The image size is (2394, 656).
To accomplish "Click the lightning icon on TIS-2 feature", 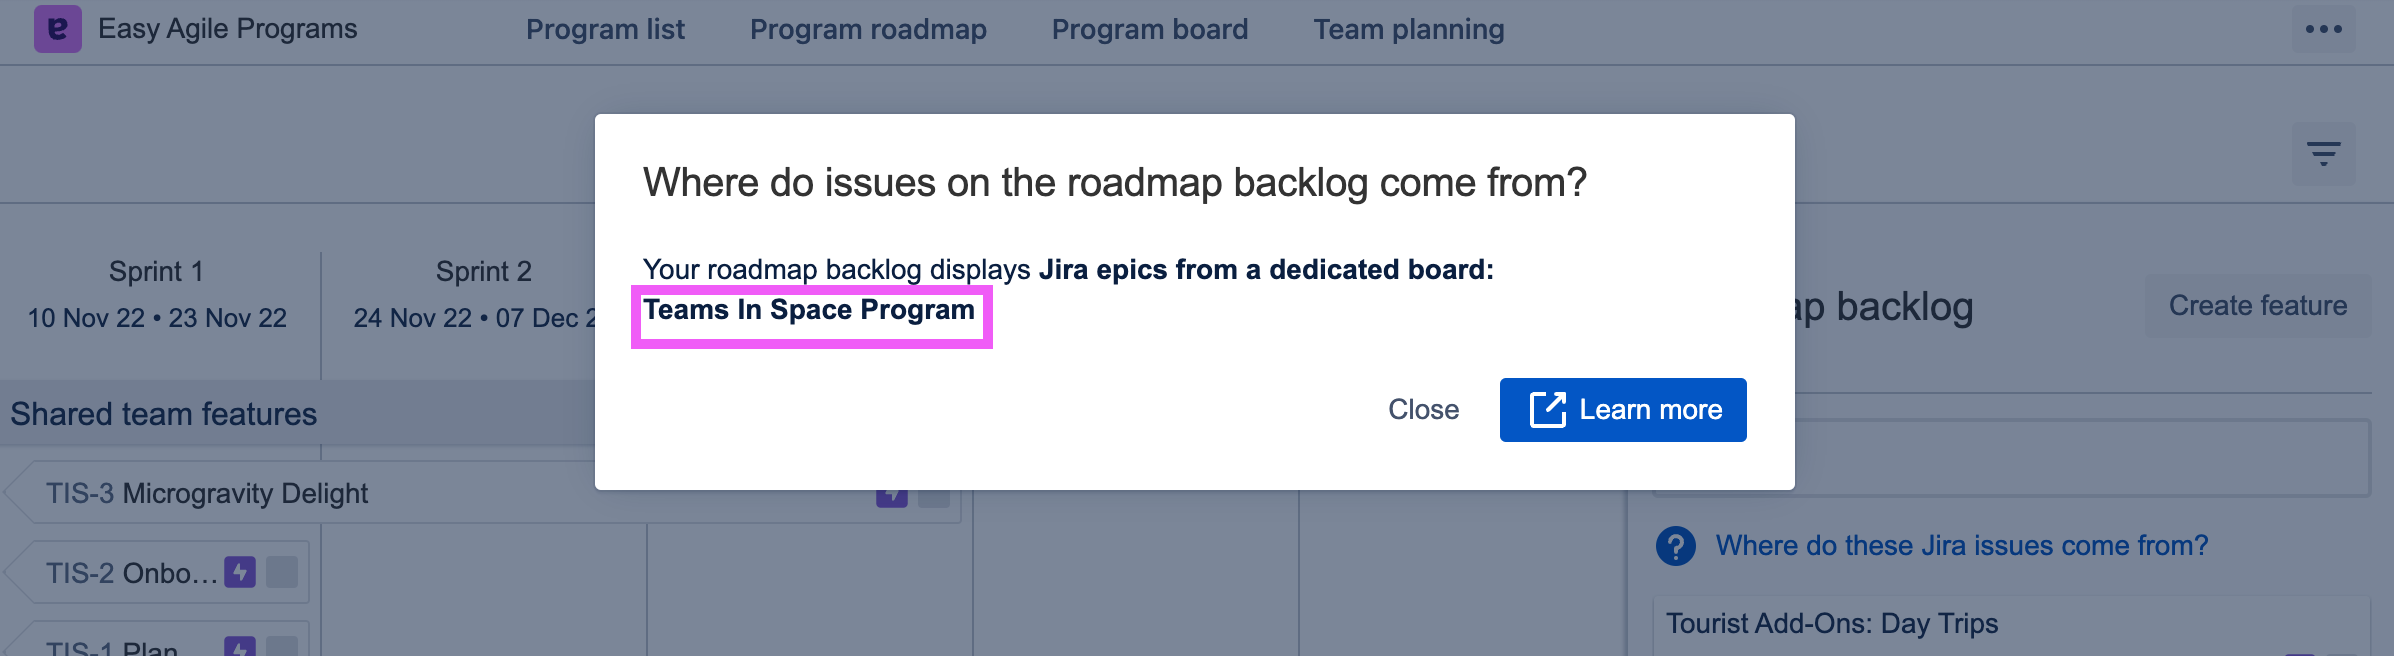I will pyautogui.click(x=240, y=572).
